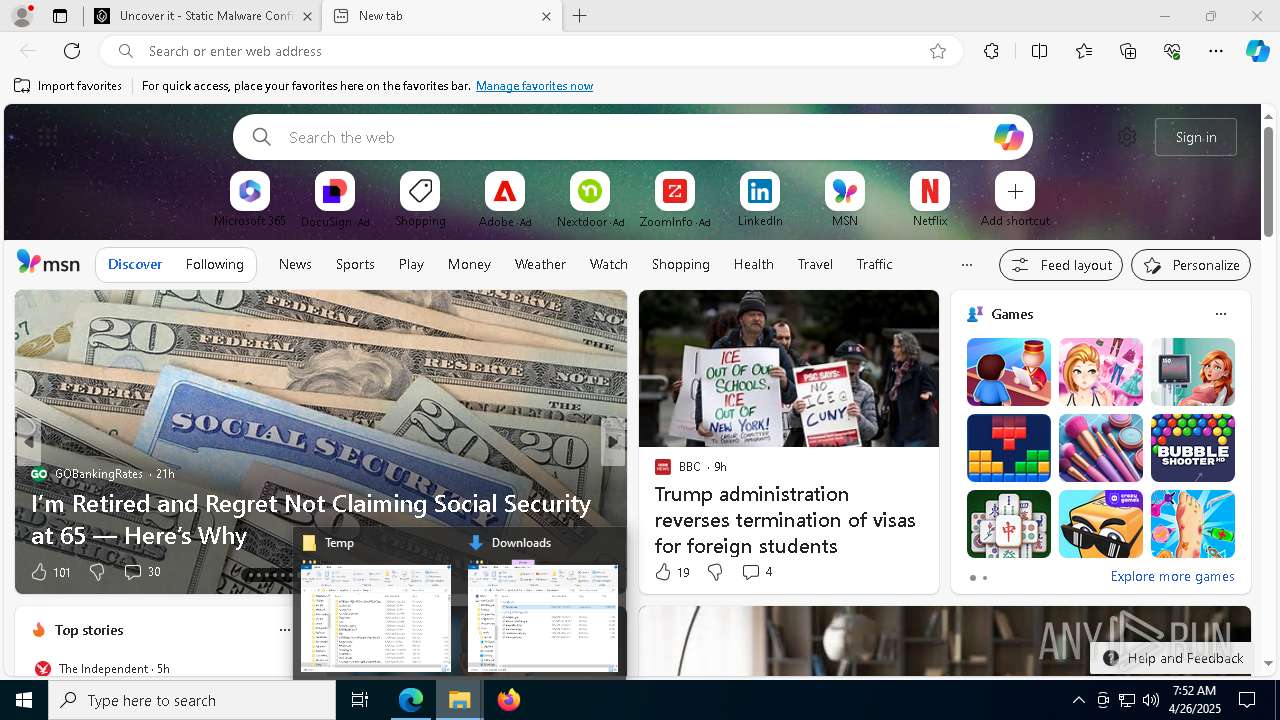Click the Search the web field
Viewport: 1280px width, 720px height.
point(632,137)
